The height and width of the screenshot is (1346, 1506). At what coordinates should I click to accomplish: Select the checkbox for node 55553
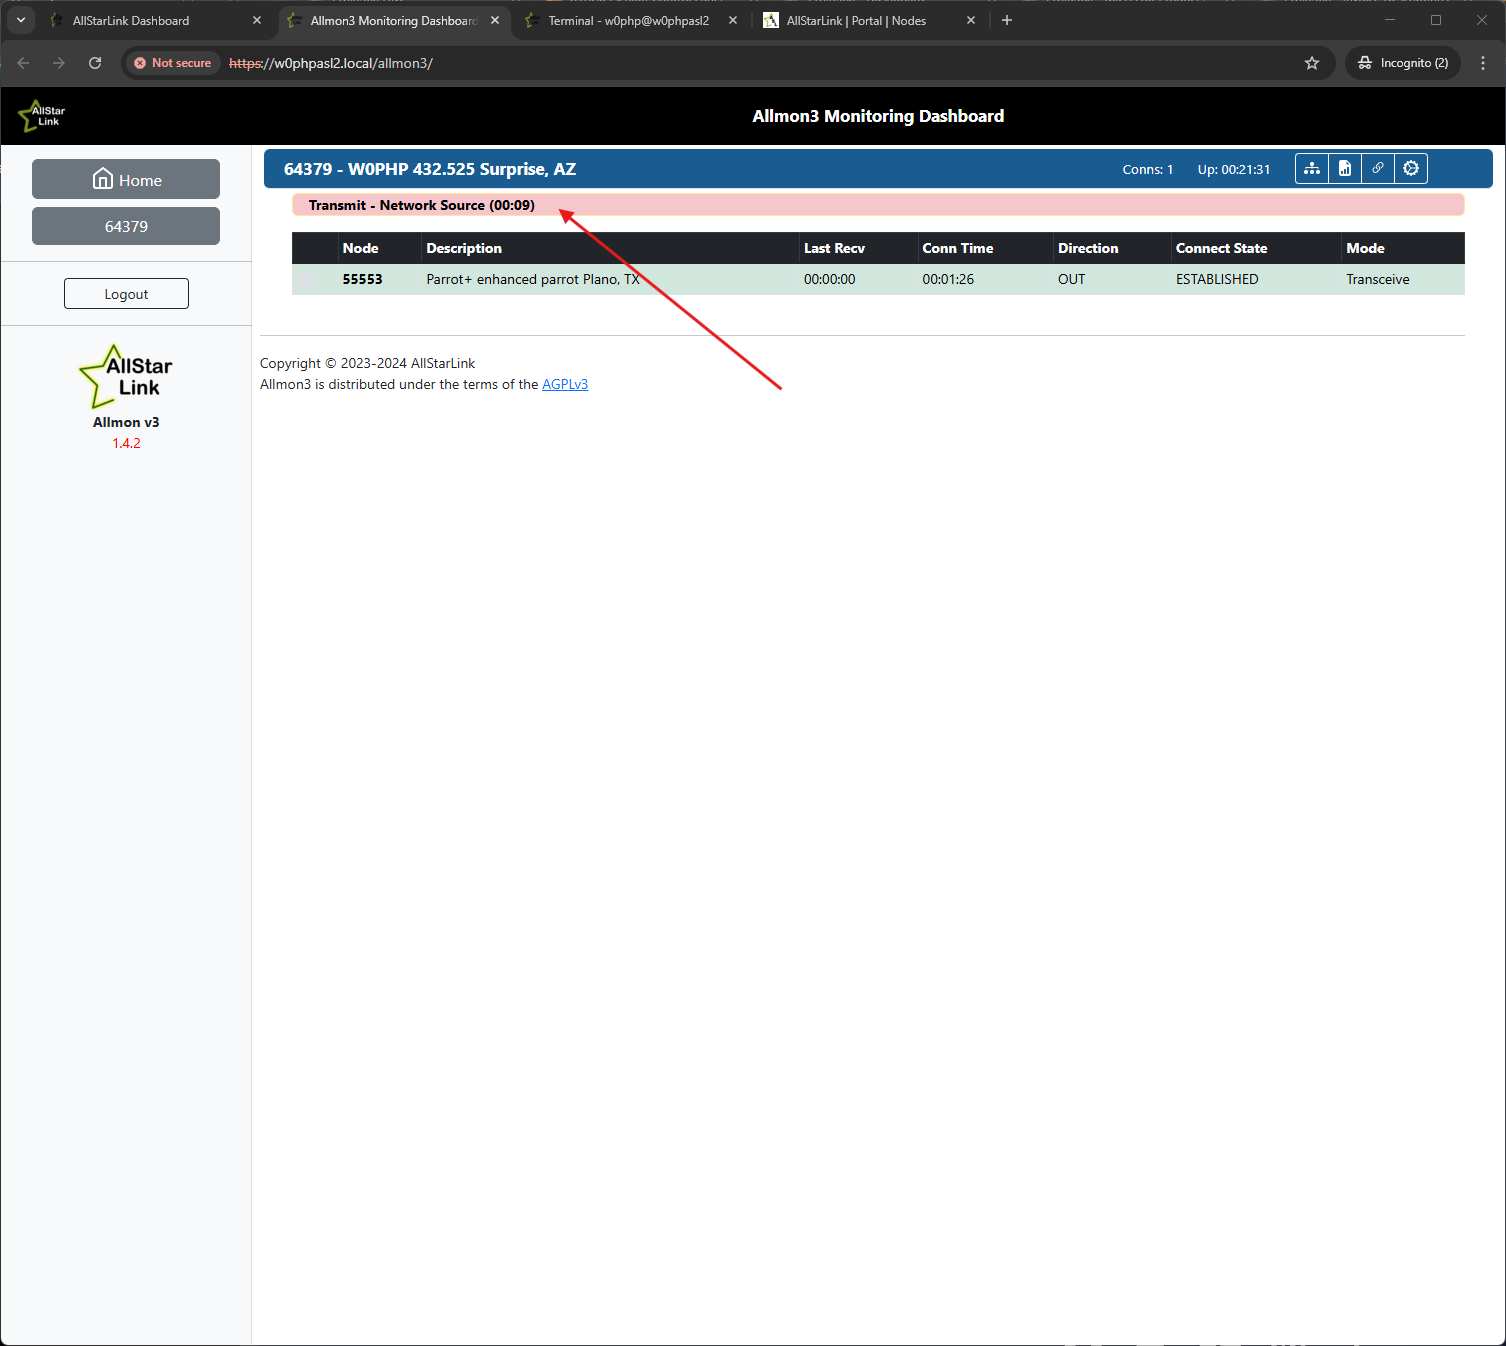[x=308, y=280]
